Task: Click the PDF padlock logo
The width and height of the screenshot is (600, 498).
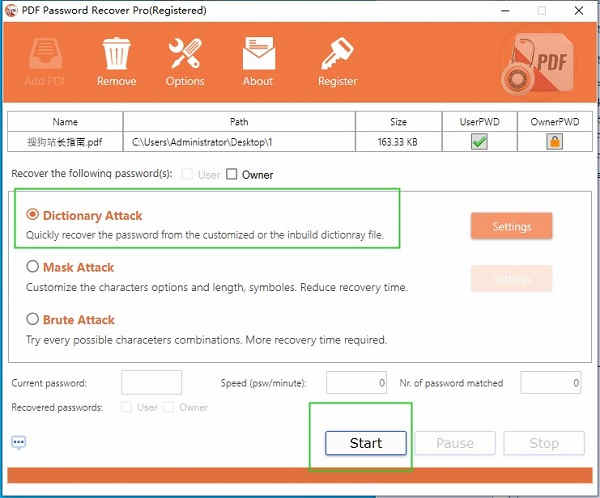Action: (540, 64)
